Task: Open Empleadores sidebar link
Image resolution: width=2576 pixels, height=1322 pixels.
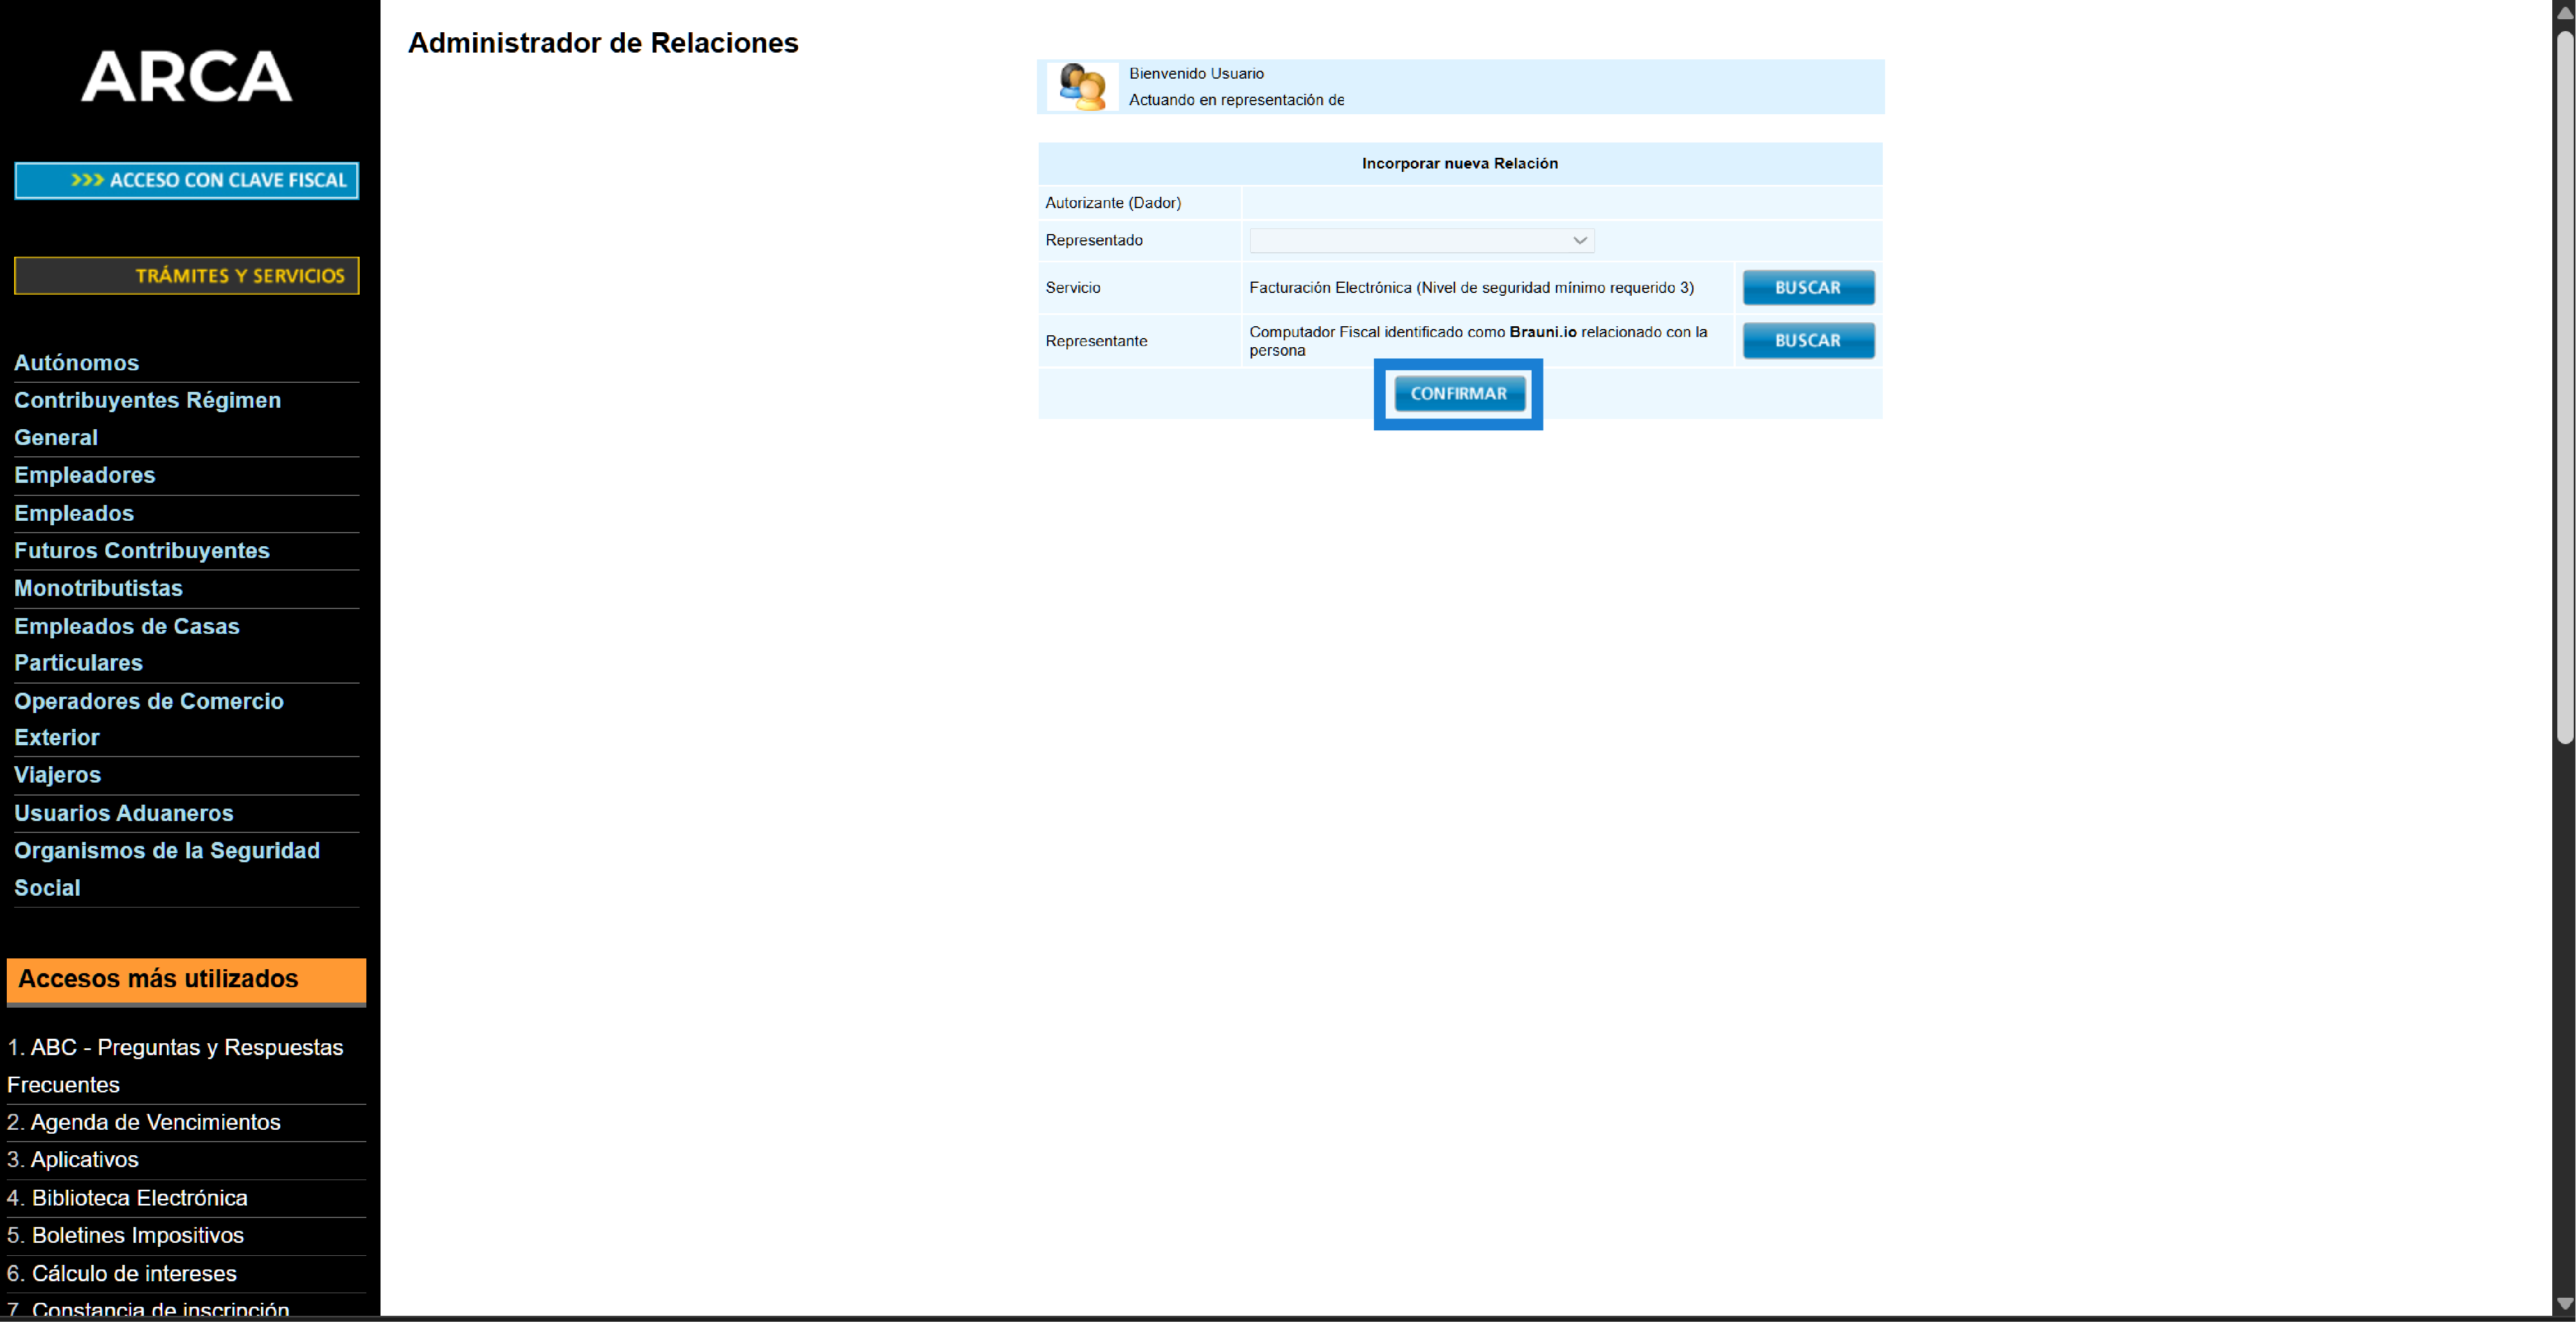Action: point(84,475)
